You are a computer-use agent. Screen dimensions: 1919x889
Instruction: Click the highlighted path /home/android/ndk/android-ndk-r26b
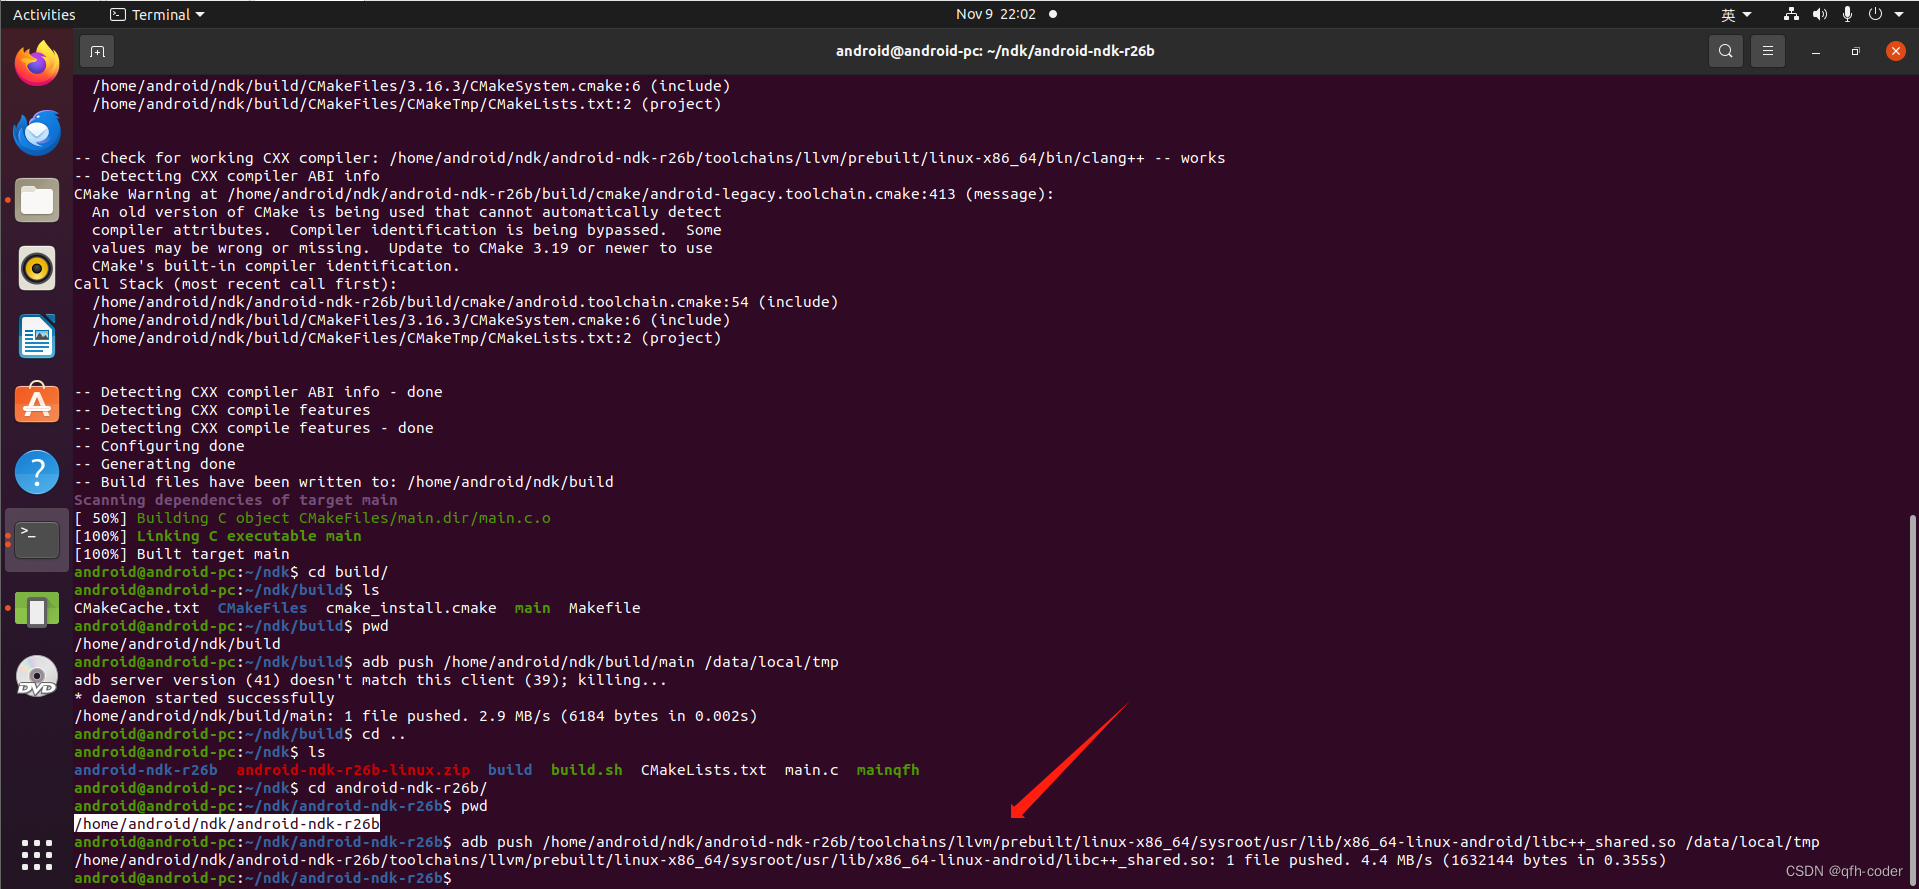pos(227,824)
